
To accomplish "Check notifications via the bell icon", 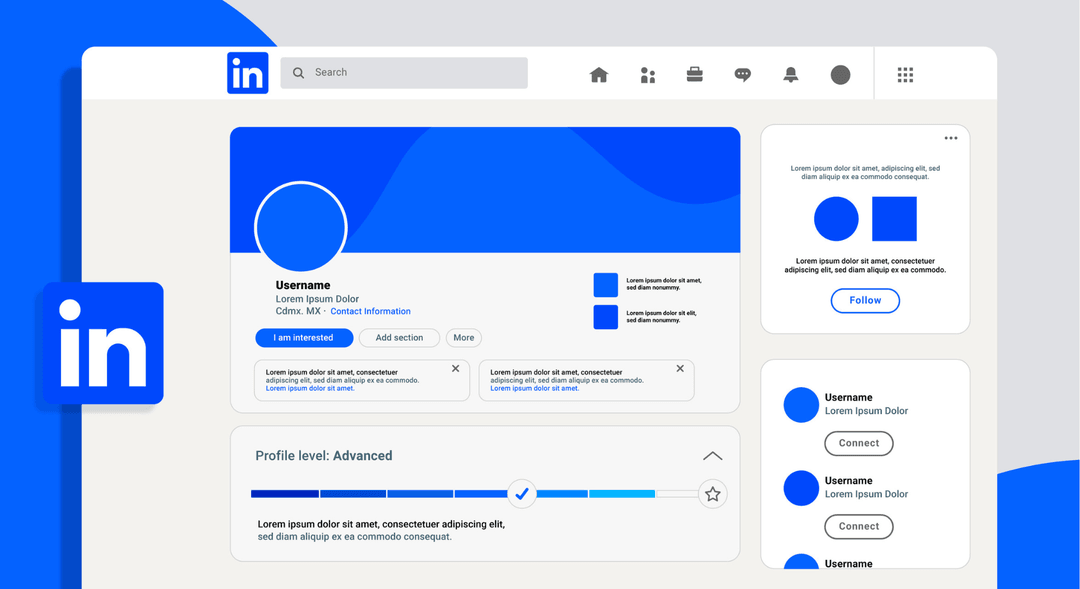I will 790,73.
